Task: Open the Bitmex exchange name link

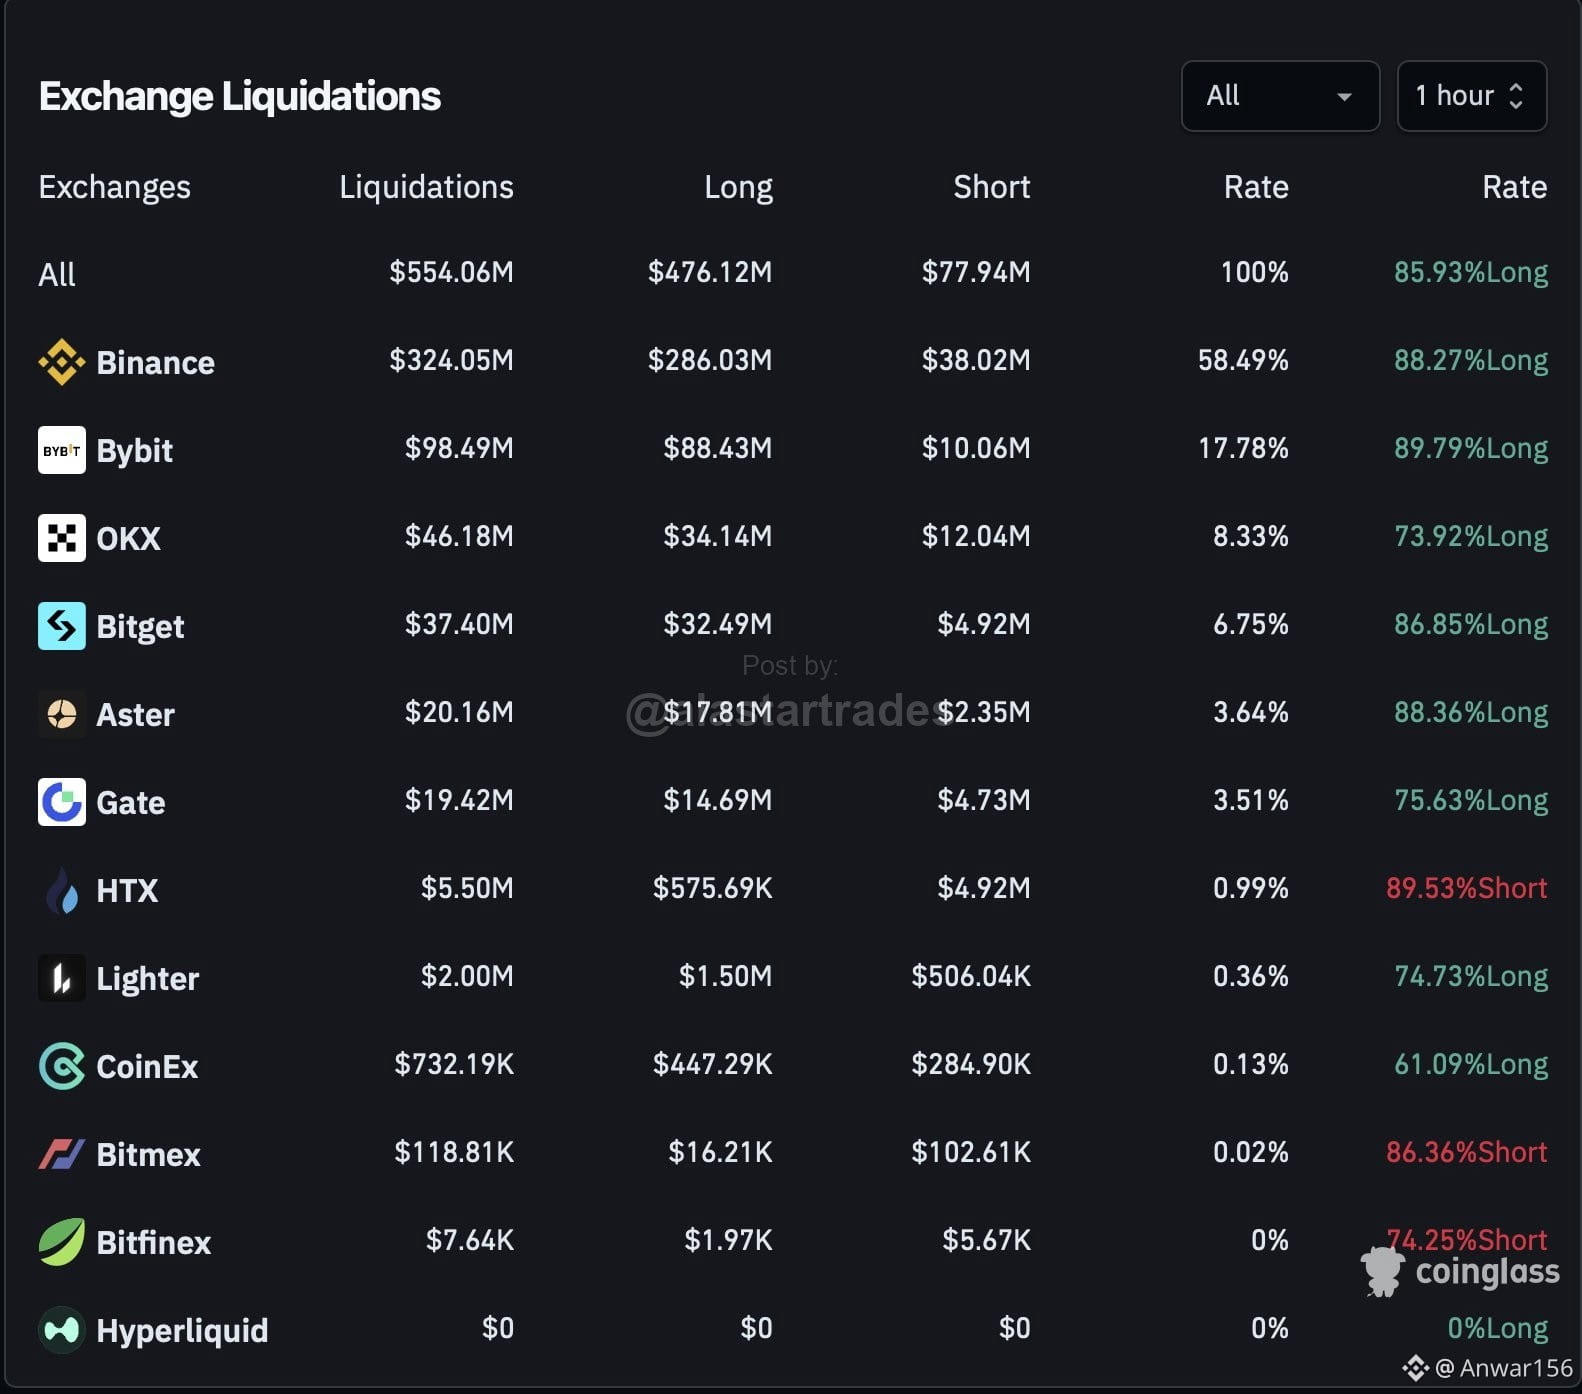Action: pos(148,1154)
